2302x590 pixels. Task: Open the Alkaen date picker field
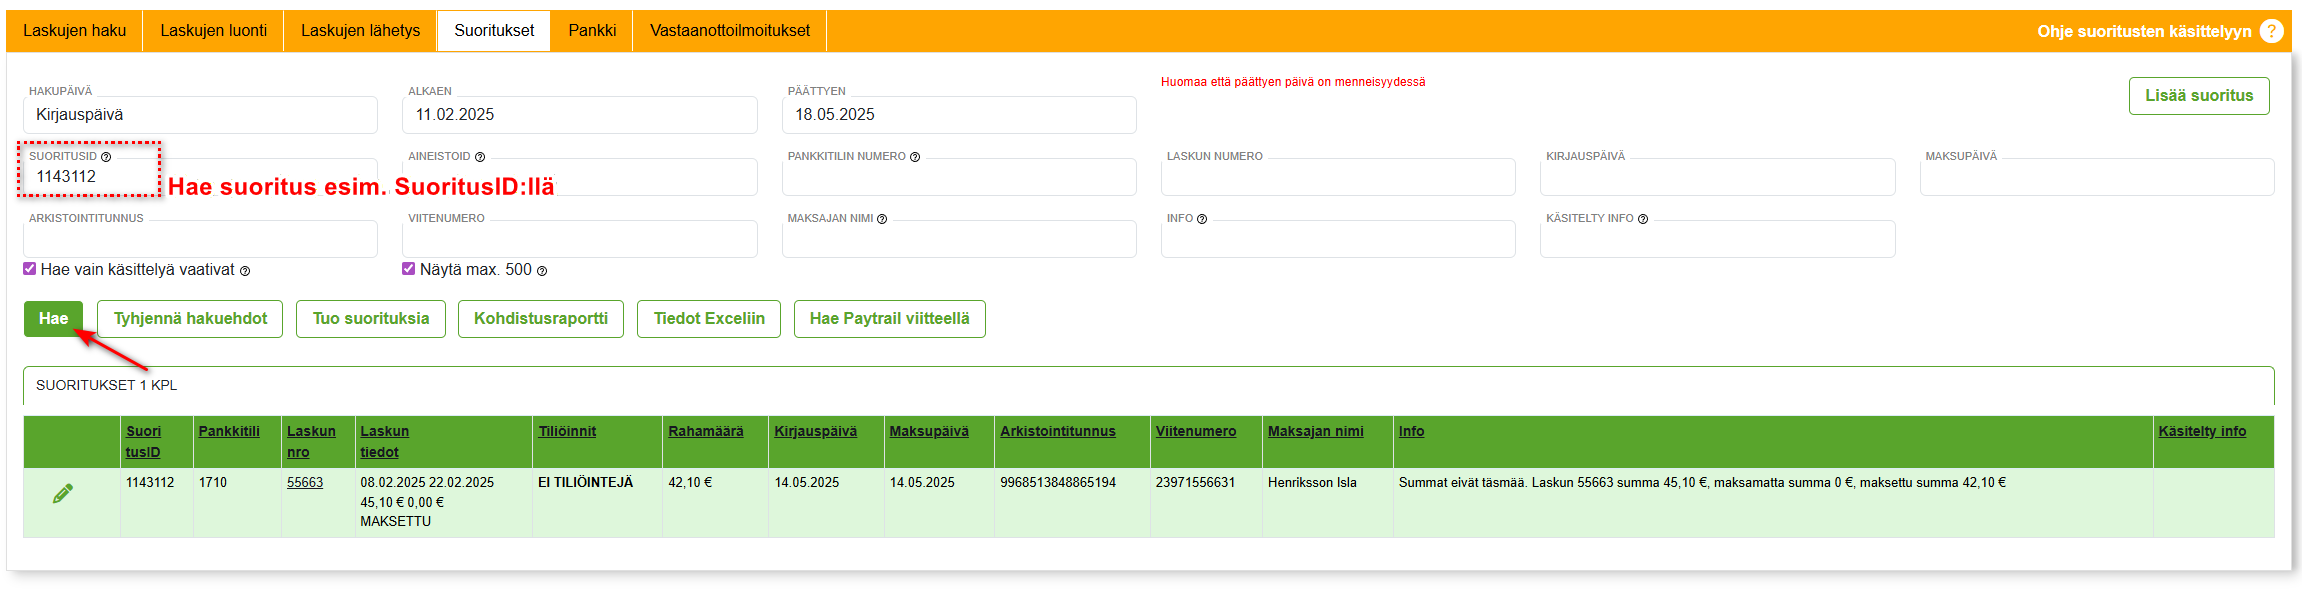(579, 115)
